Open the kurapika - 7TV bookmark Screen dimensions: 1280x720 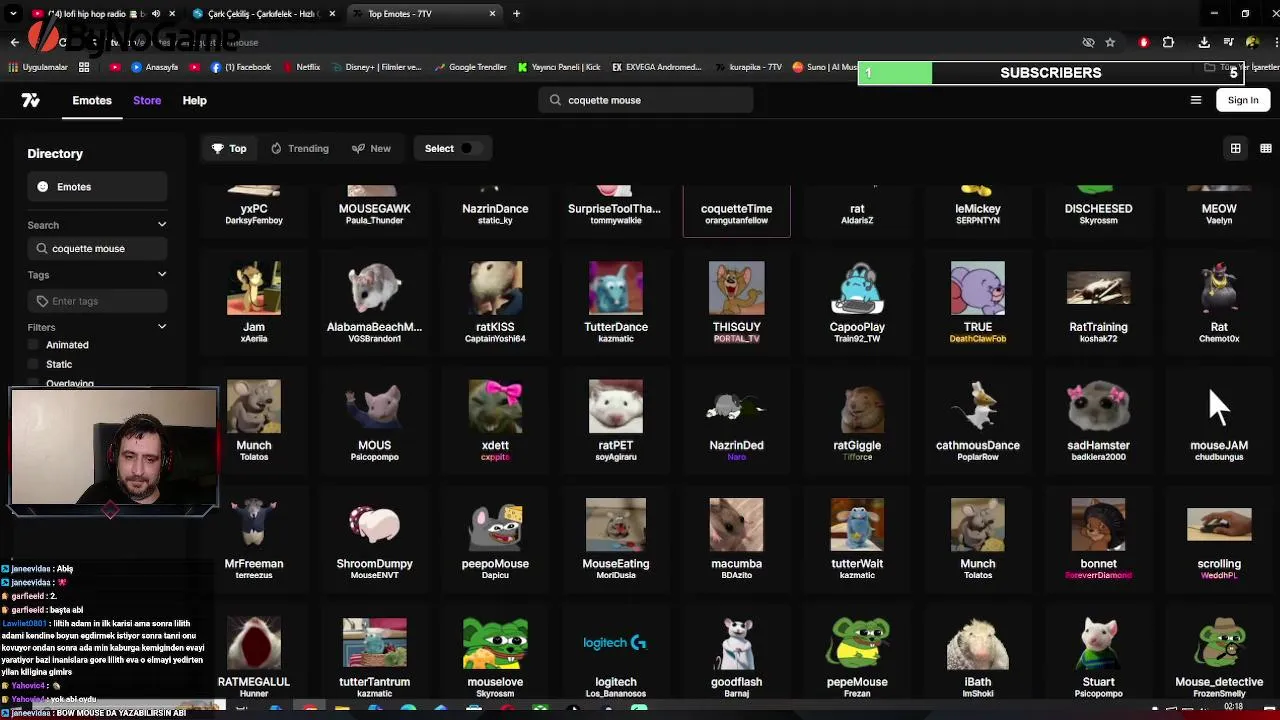pos(749,67)
